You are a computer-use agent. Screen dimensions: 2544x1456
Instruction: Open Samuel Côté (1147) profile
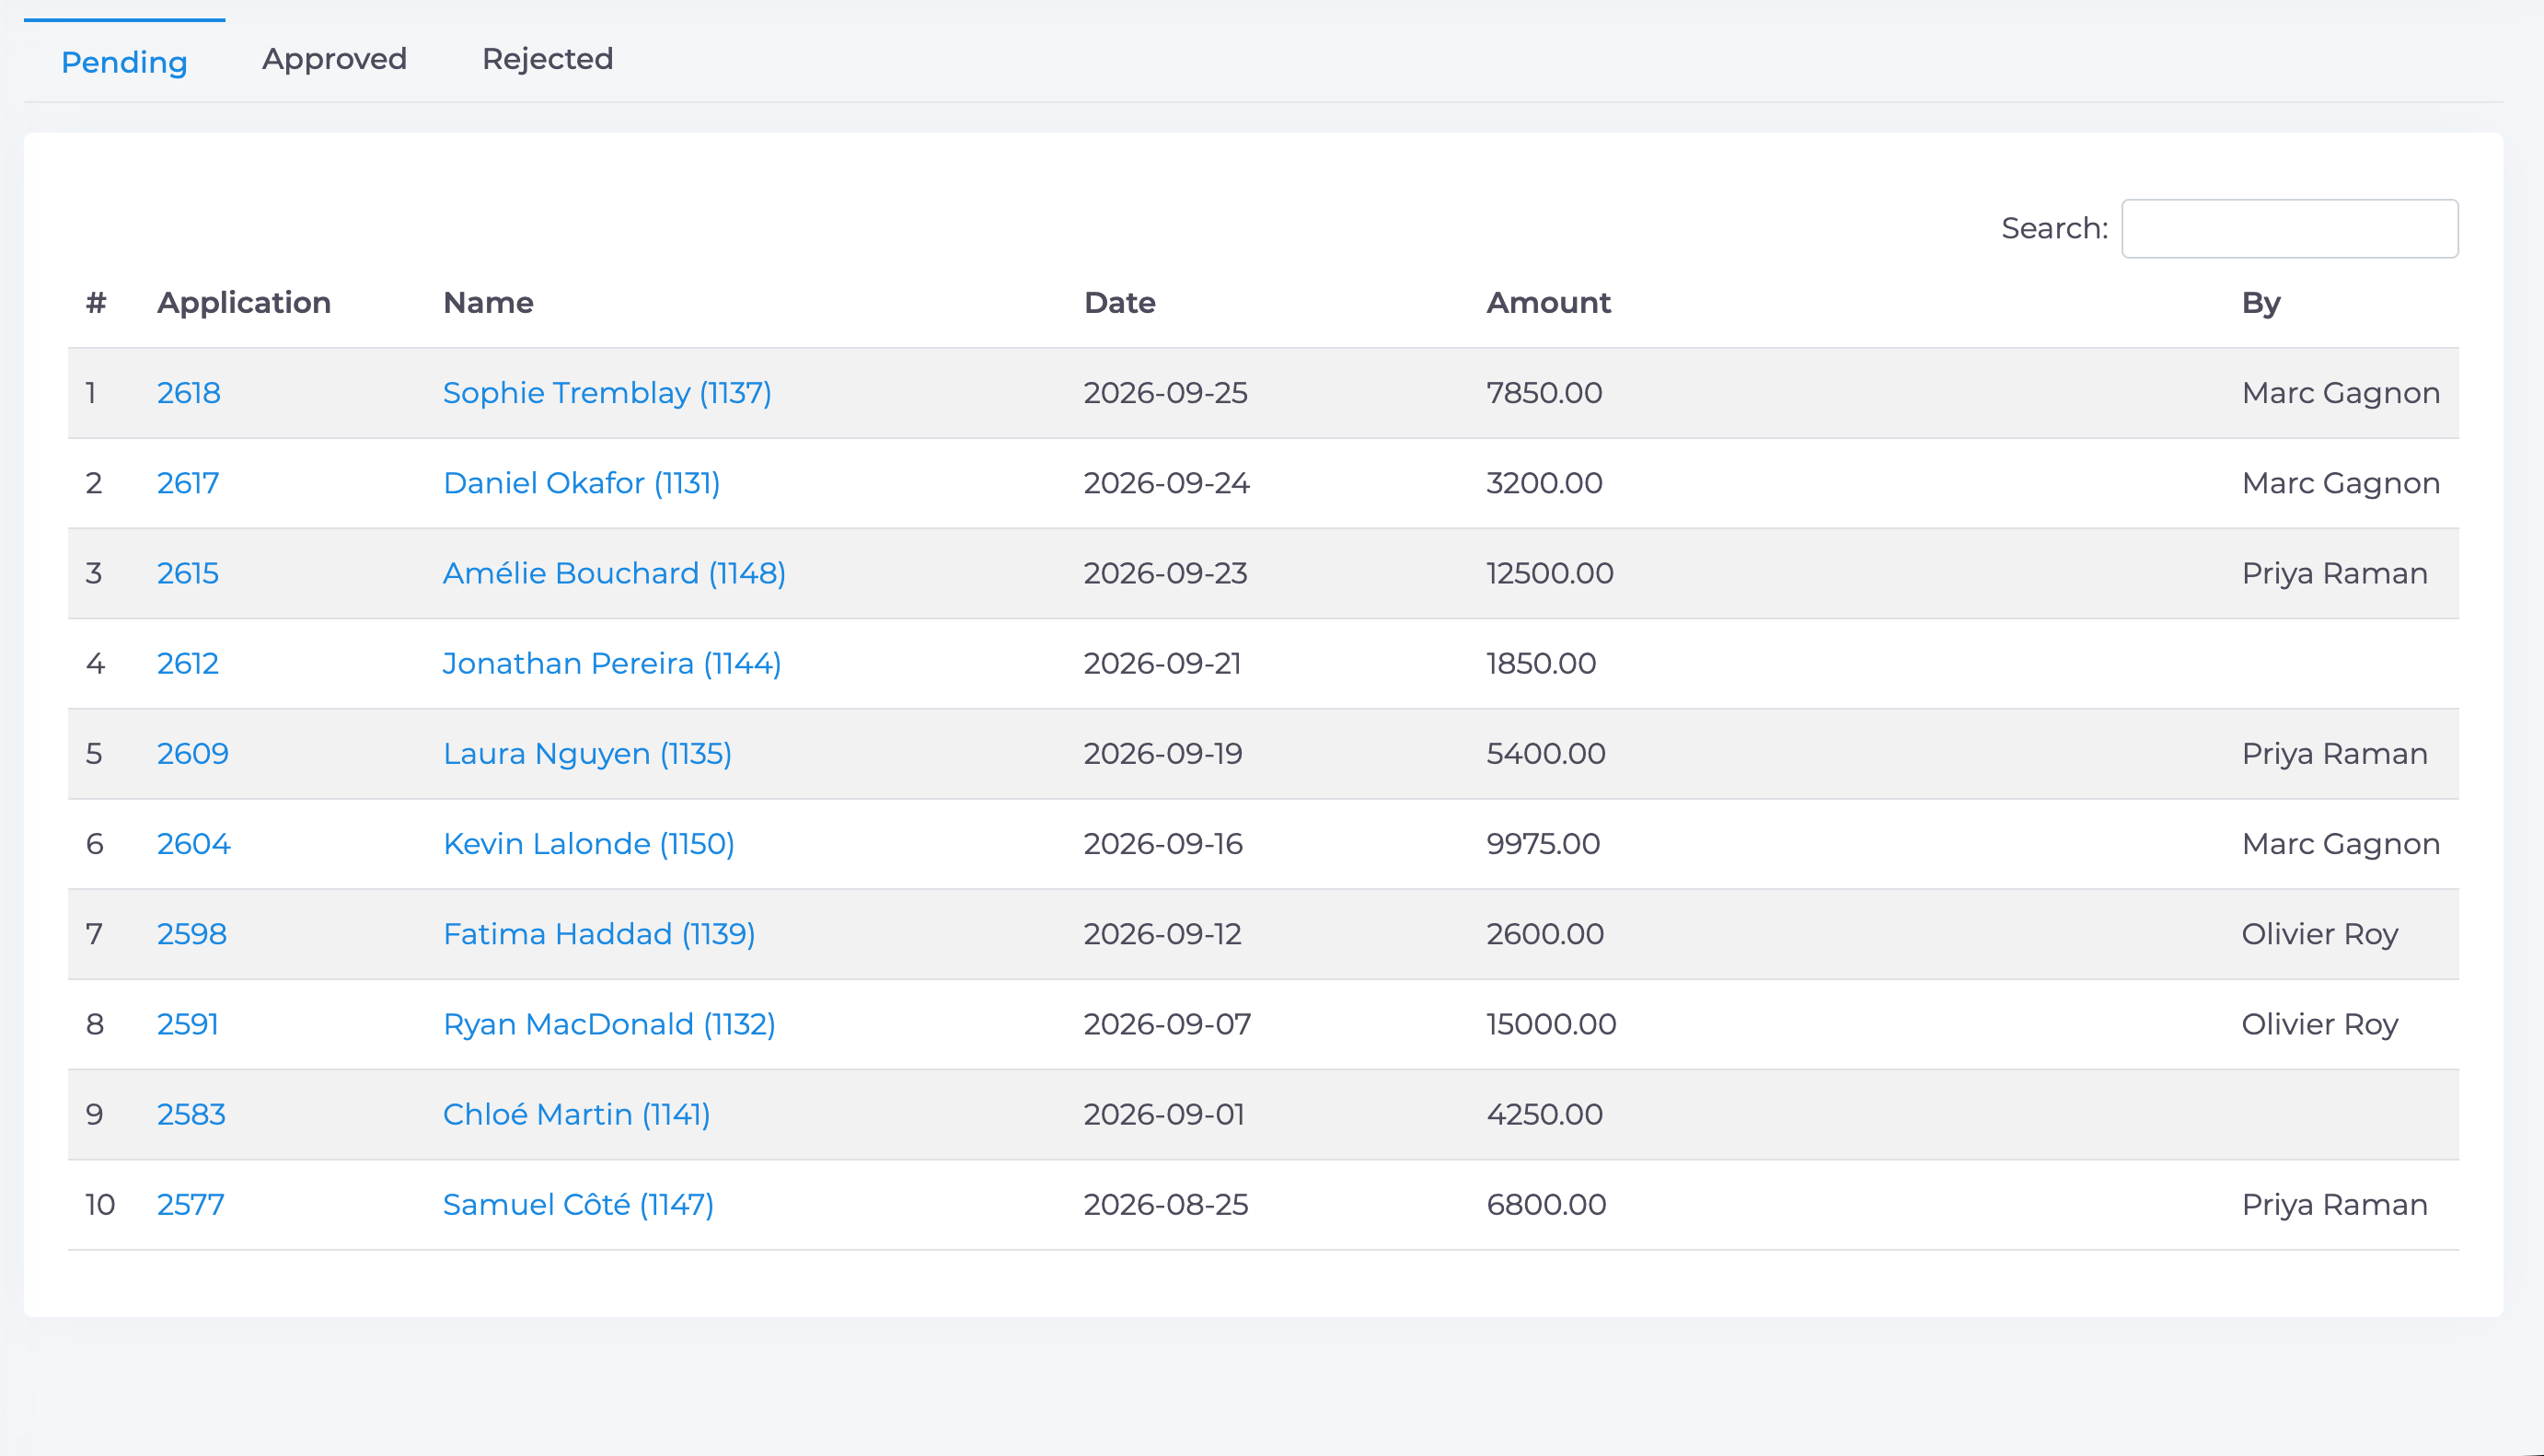[x=579, y=1205]
